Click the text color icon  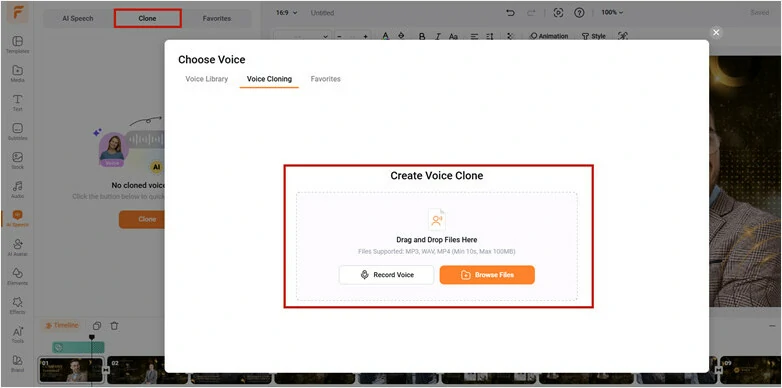385,36
